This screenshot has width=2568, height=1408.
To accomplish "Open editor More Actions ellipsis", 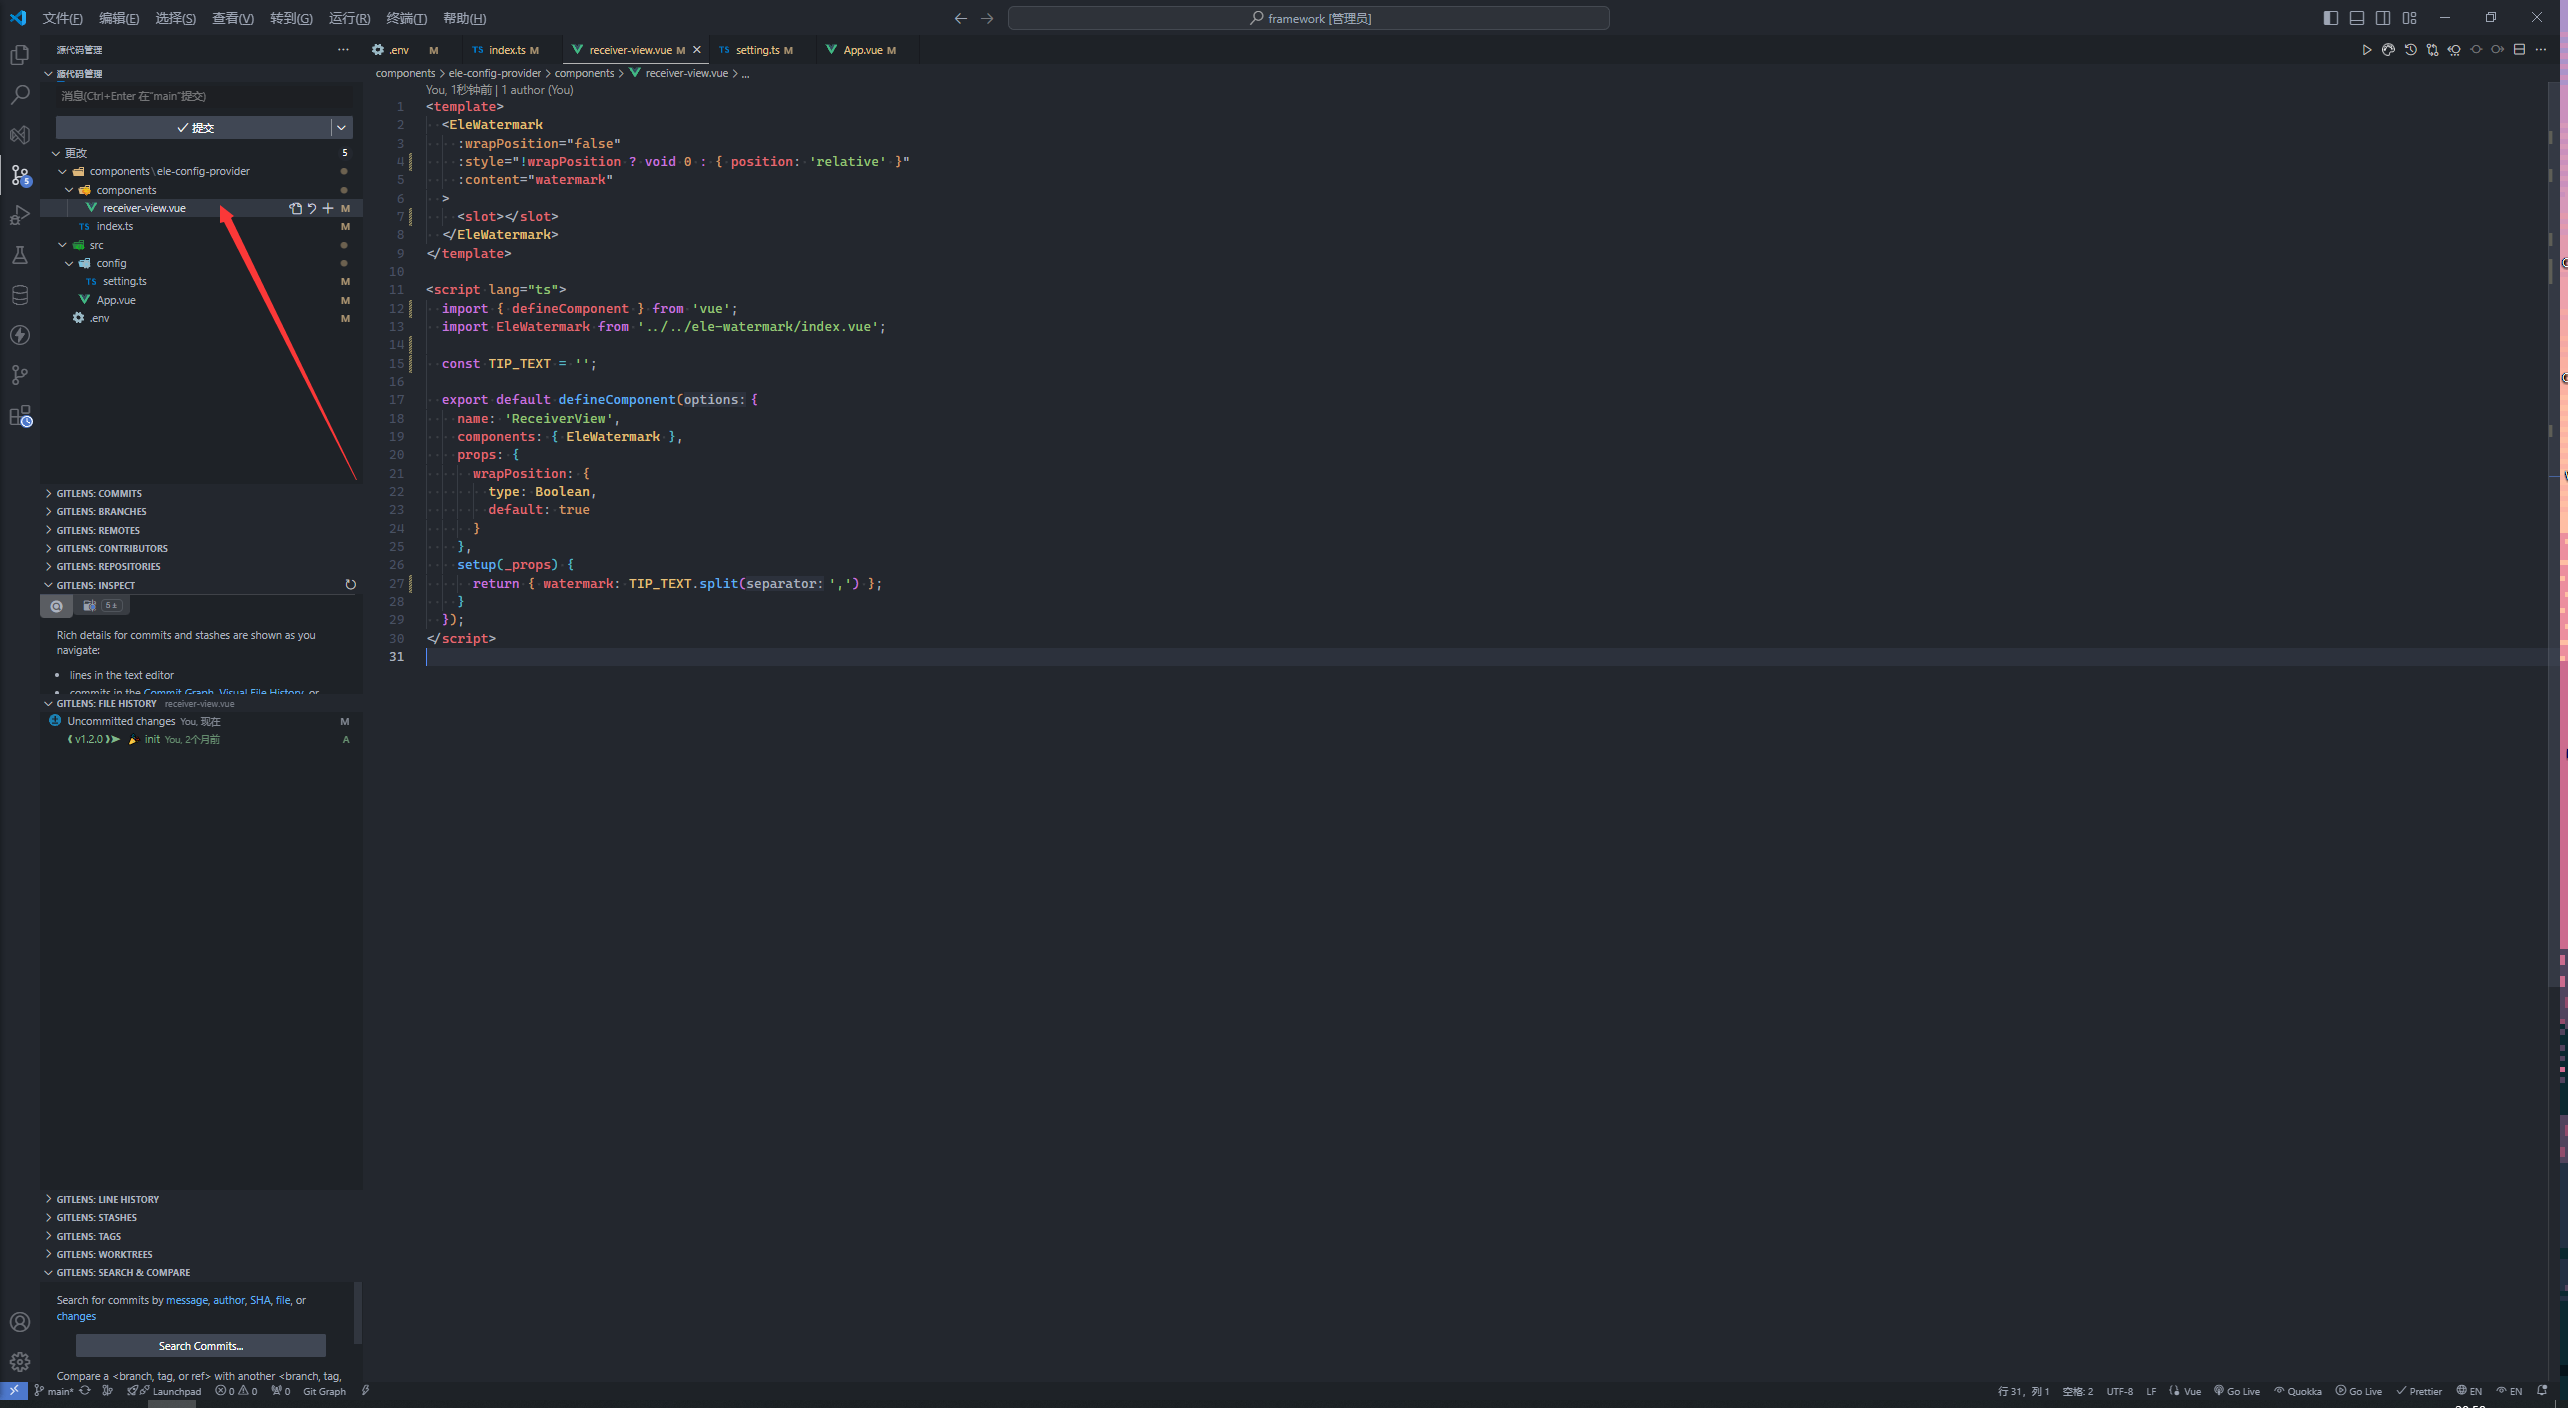I will coord(2541,50).
